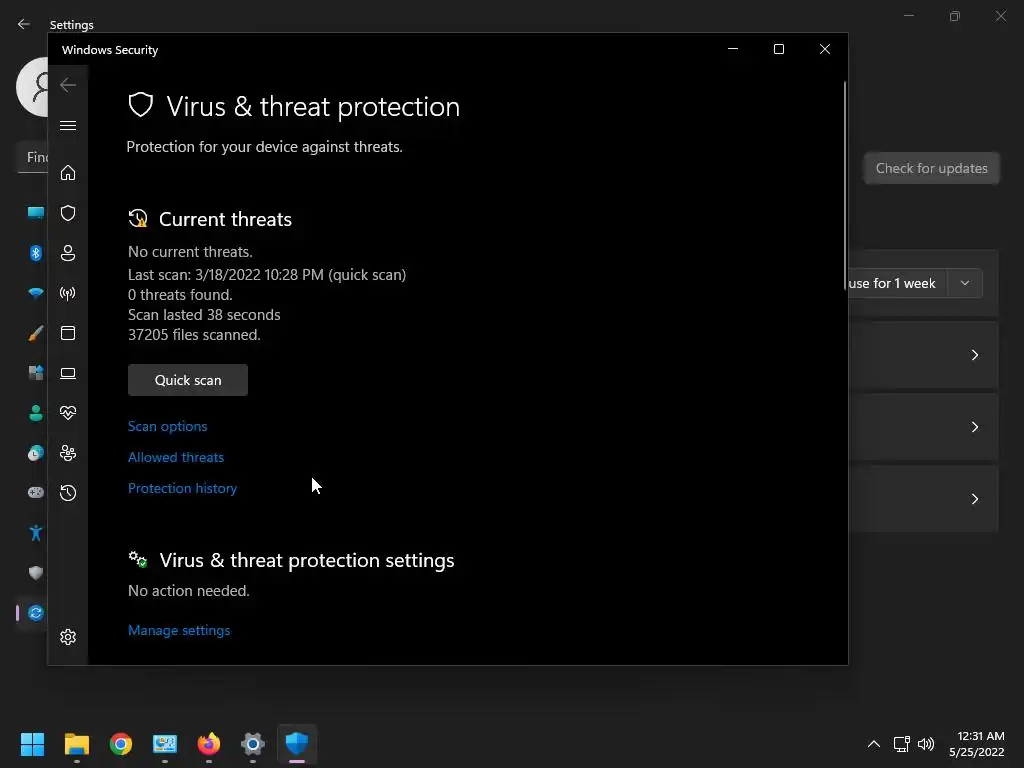Open Accessibility icon in Settings sidebar
This screenshot has width=1024, height=768.
click(x=35, y=533)
